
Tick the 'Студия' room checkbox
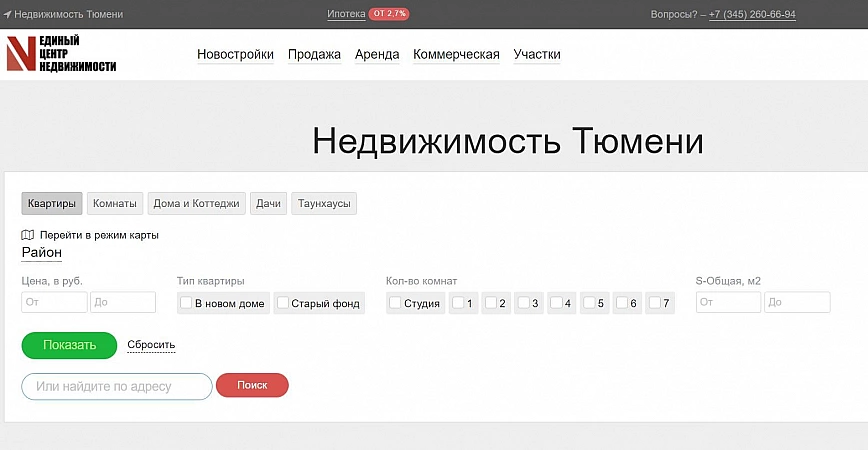point(395,303)
